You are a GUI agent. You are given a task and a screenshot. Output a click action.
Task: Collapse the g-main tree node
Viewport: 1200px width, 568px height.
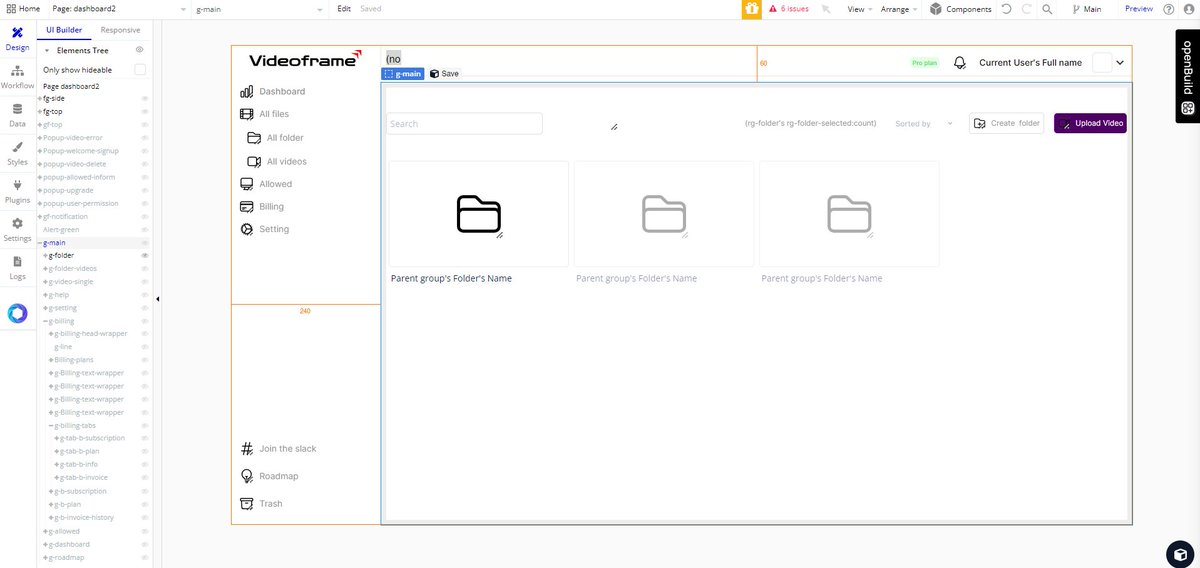(40, 243)
